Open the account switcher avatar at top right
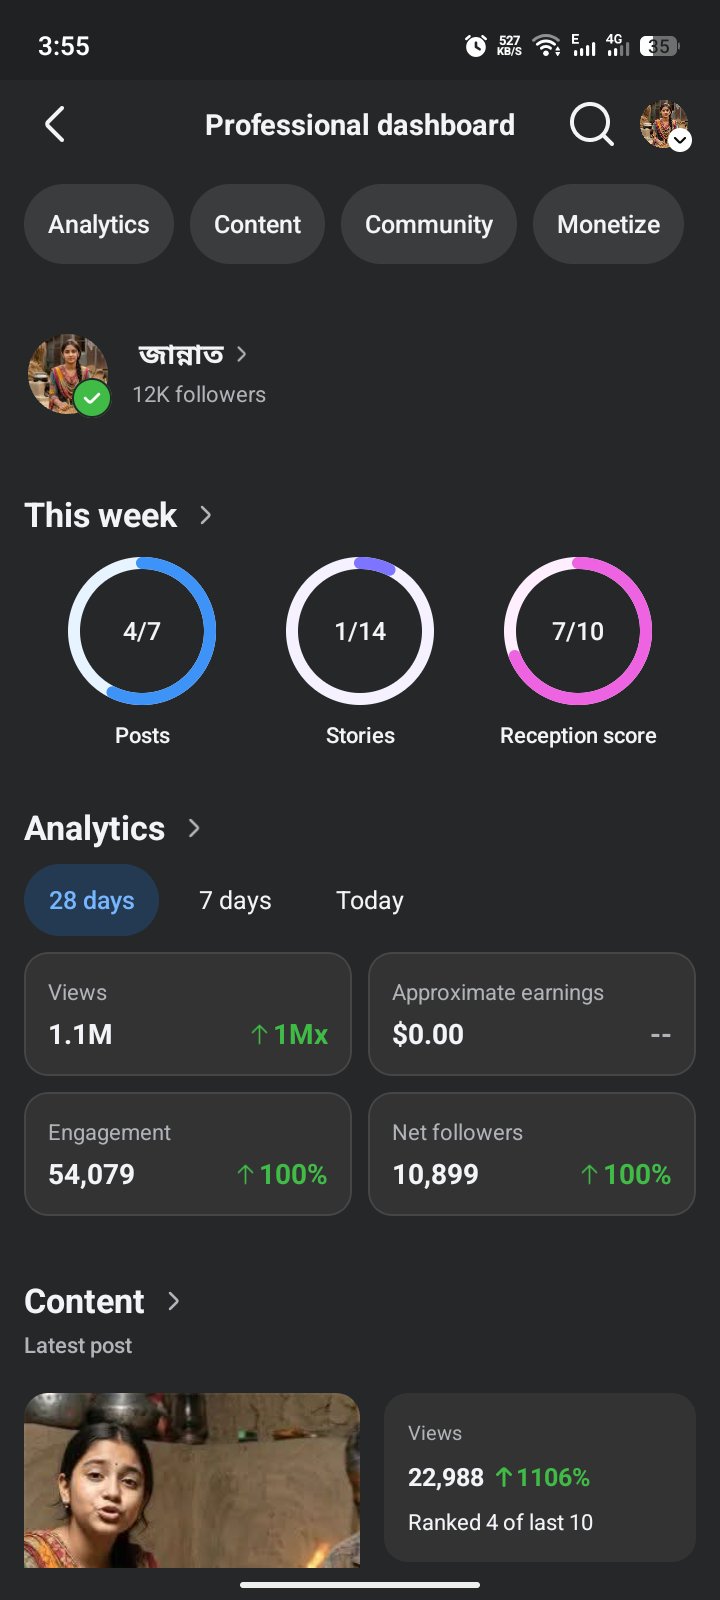Viewport: 720px width, 1600px height. (665, 125)
